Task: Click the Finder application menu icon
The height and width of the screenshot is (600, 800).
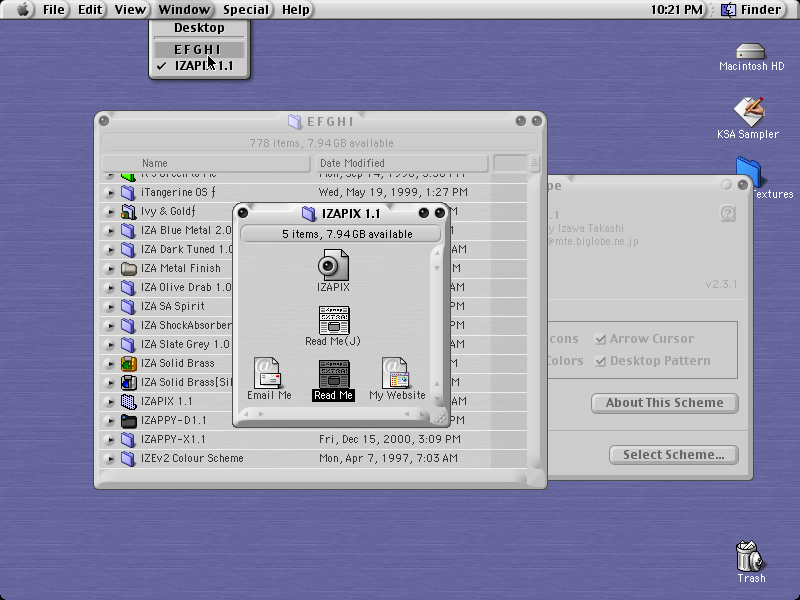Action: click(728, 10)
